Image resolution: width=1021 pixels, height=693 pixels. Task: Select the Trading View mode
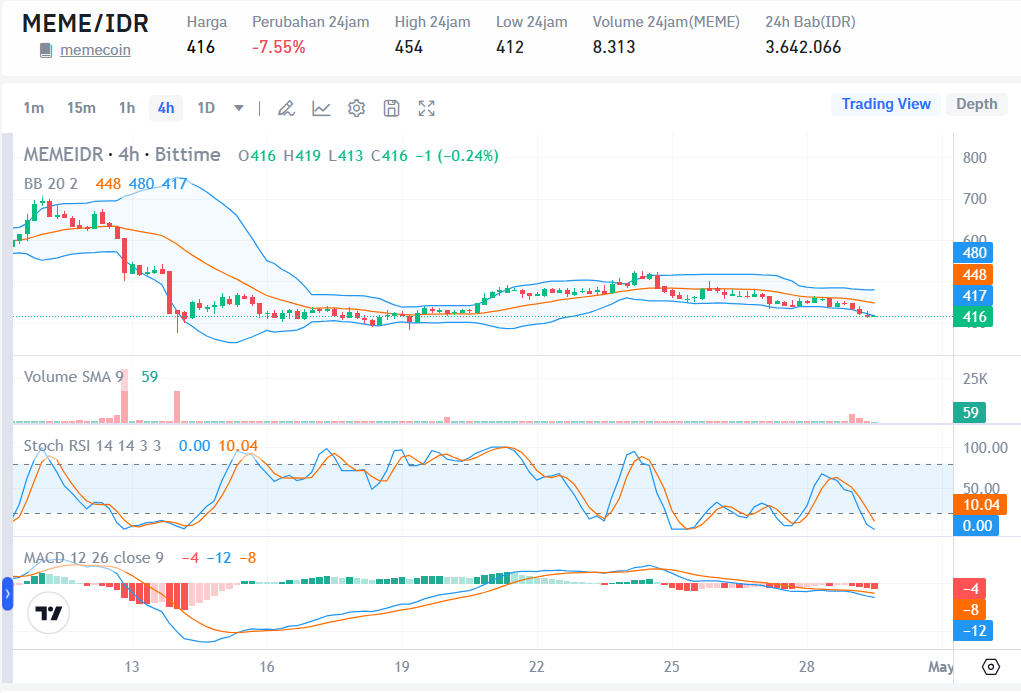pyautogui.click(x=886, y=104)
